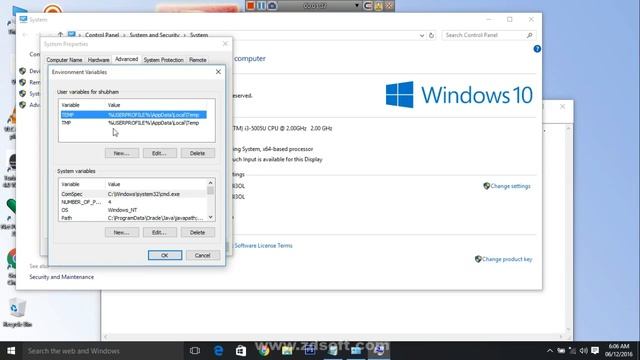Click the Variable column header in User variables

(83, 105)
